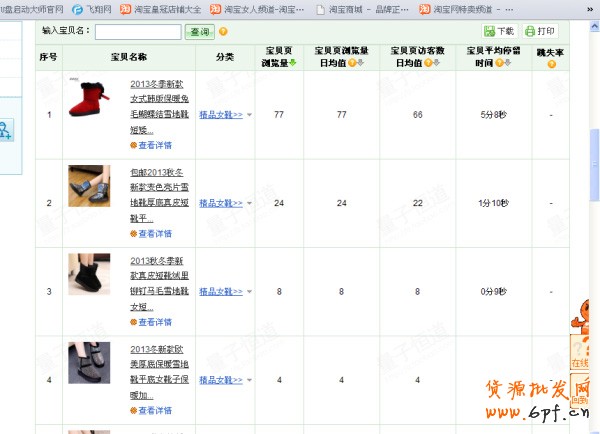
Task: Open the 淘宝皇冠店铺大全 bookmark
Action: (x=160, y=8)
